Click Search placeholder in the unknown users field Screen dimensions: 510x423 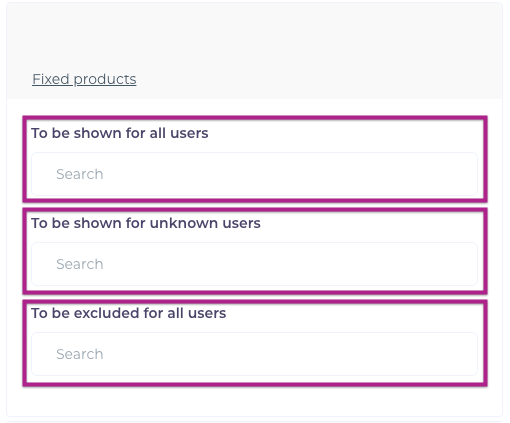pos(80,264)
